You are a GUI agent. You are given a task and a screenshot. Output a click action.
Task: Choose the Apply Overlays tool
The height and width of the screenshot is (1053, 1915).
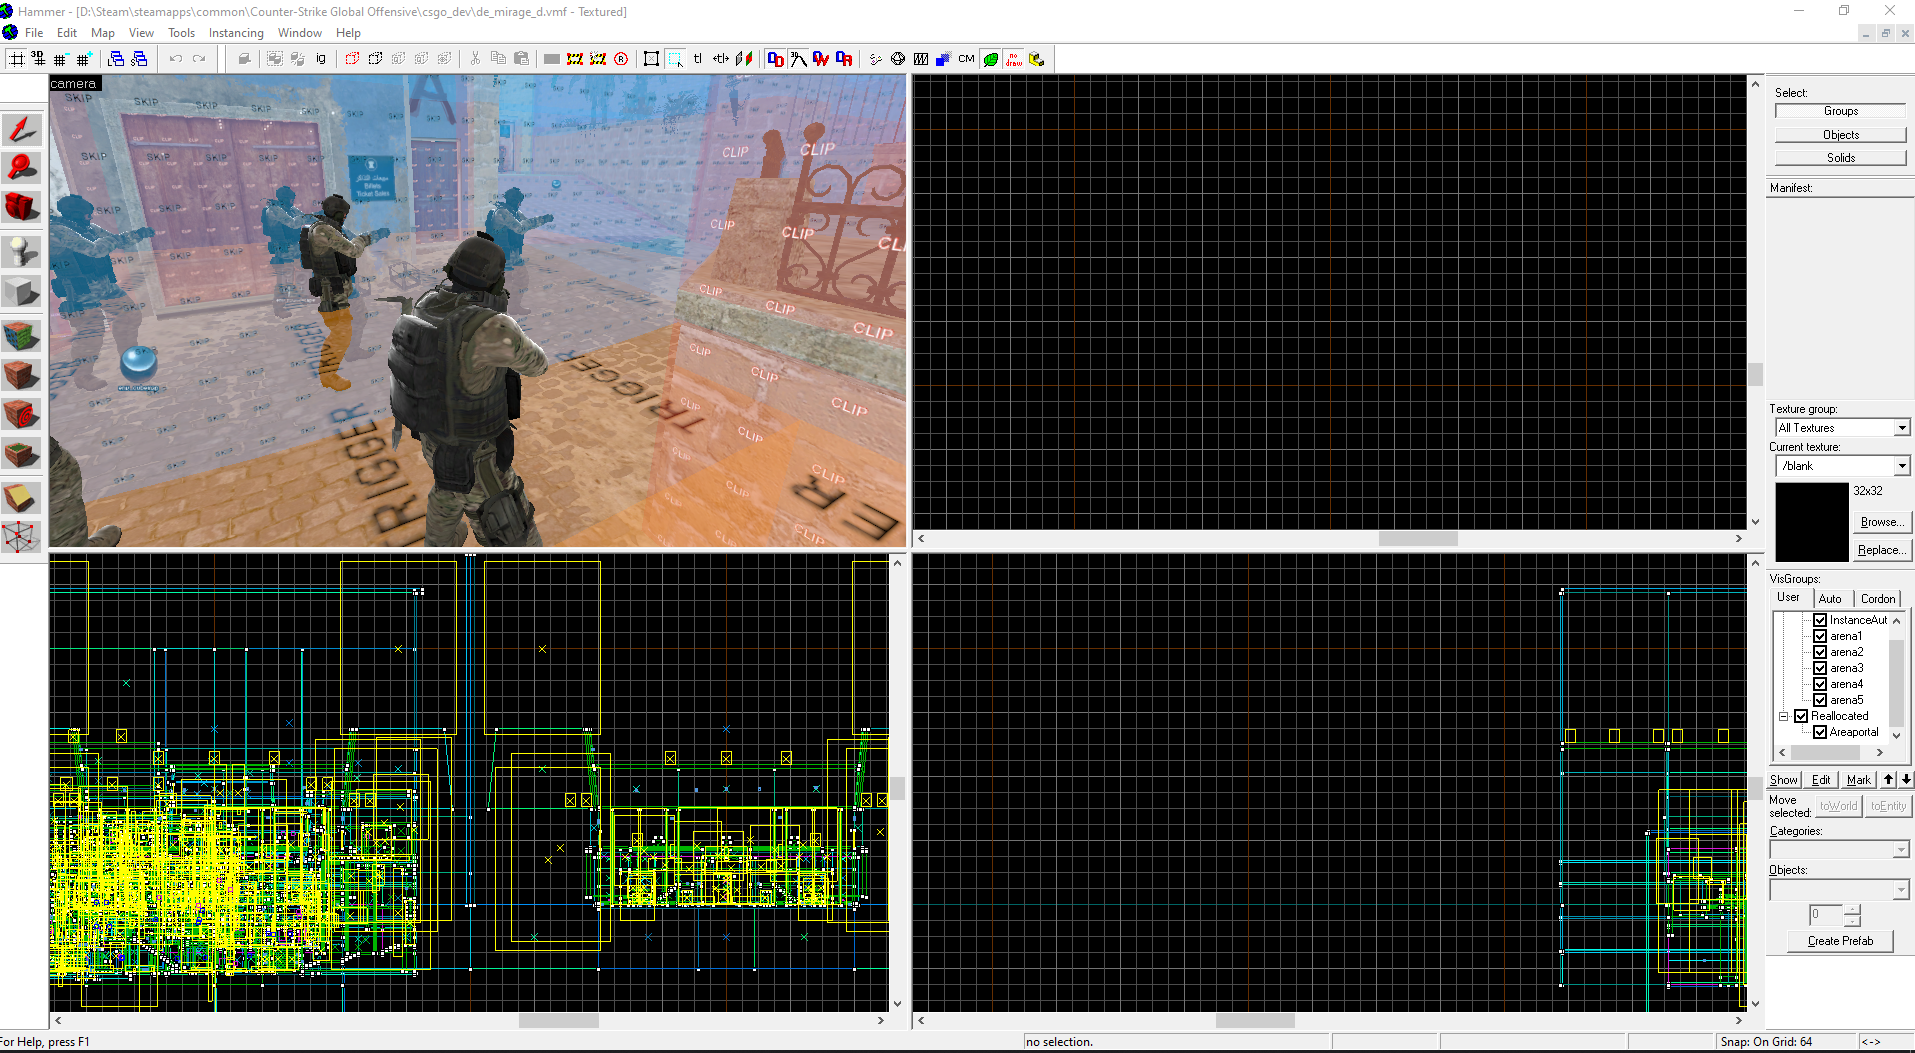point(21,455)
